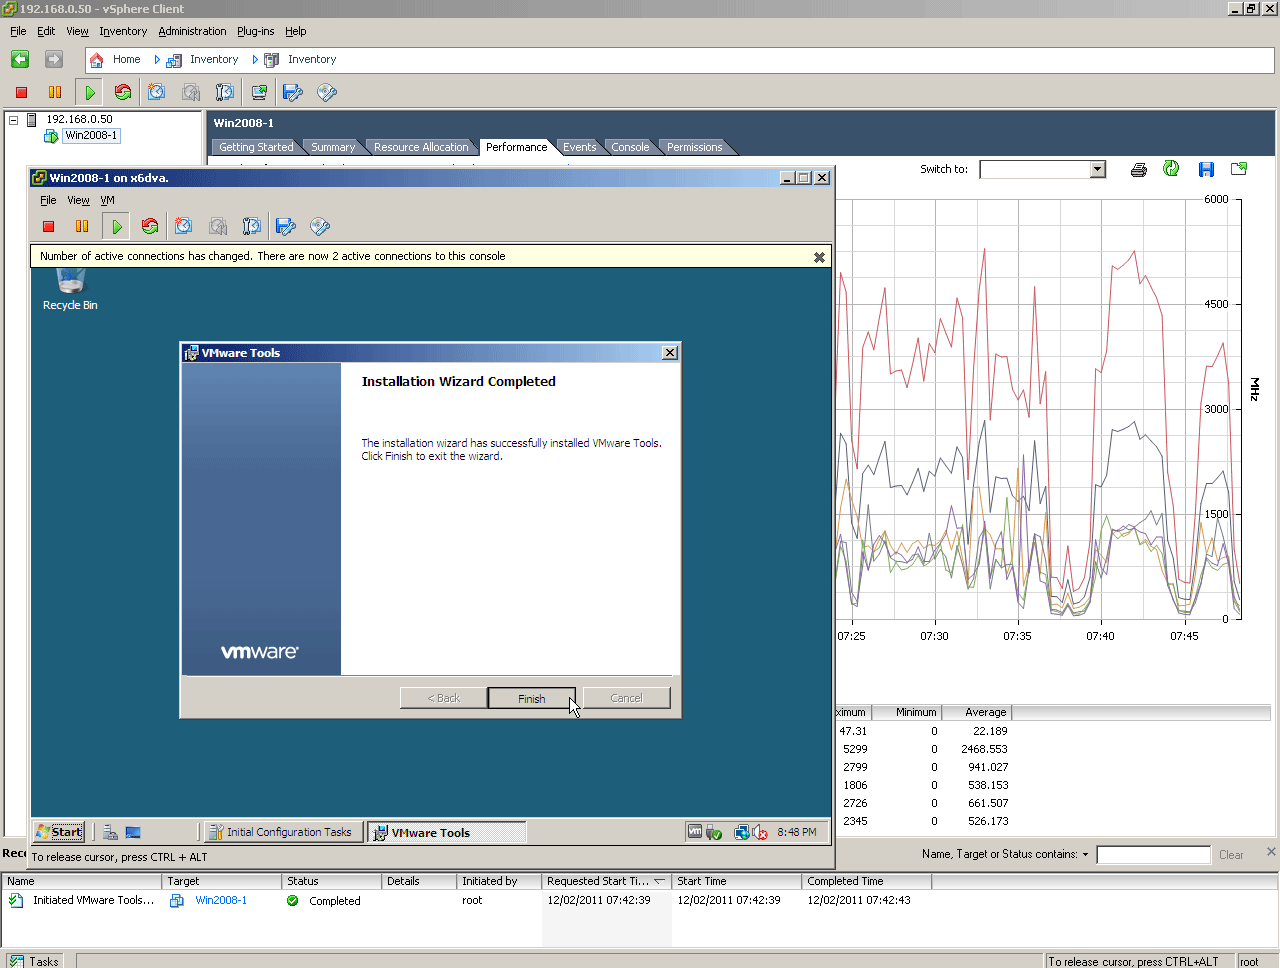Click VMware Tools taskbar button
1280x968 pixels.
[x=446, y=832]
